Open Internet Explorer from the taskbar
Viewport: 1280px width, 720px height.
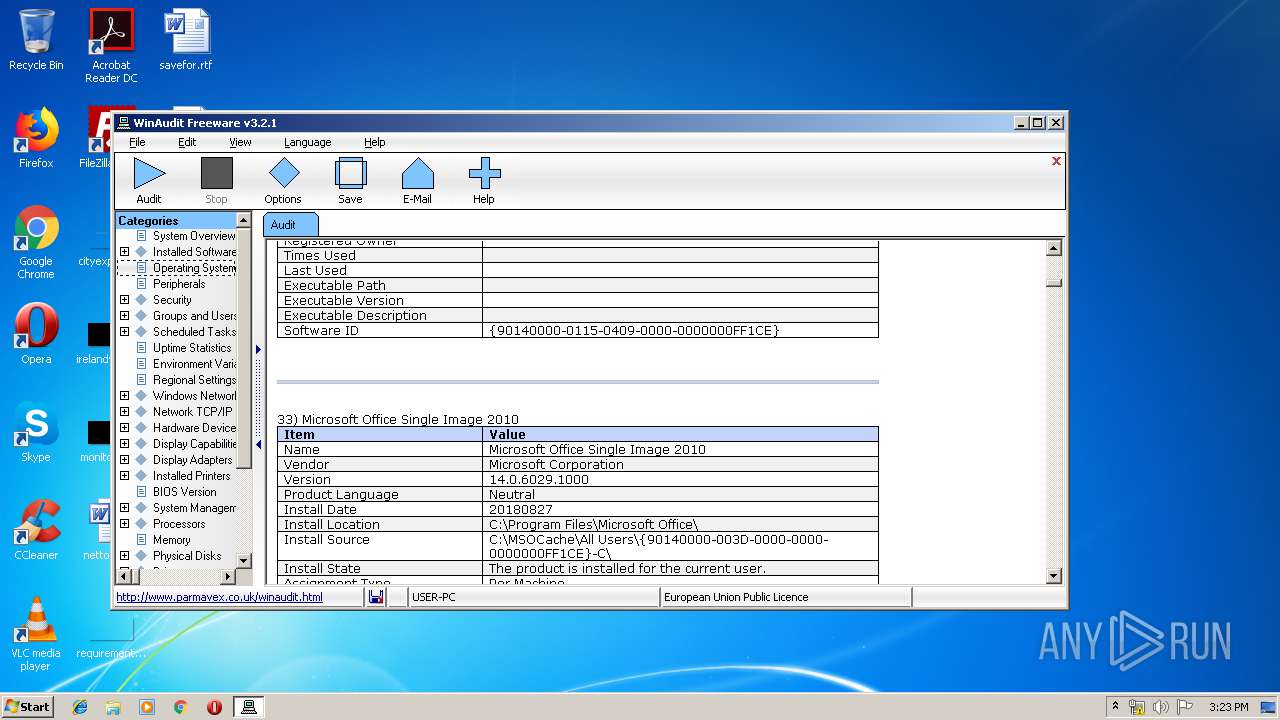coord(80,707)
